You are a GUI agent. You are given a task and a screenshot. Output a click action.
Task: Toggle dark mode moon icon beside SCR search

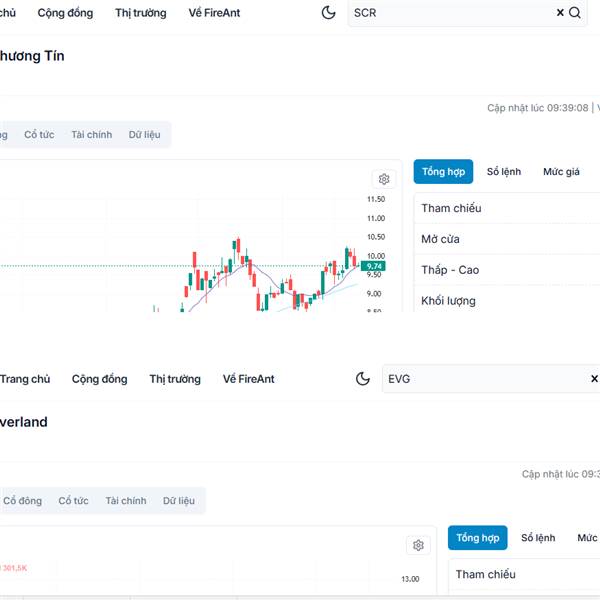329,13
